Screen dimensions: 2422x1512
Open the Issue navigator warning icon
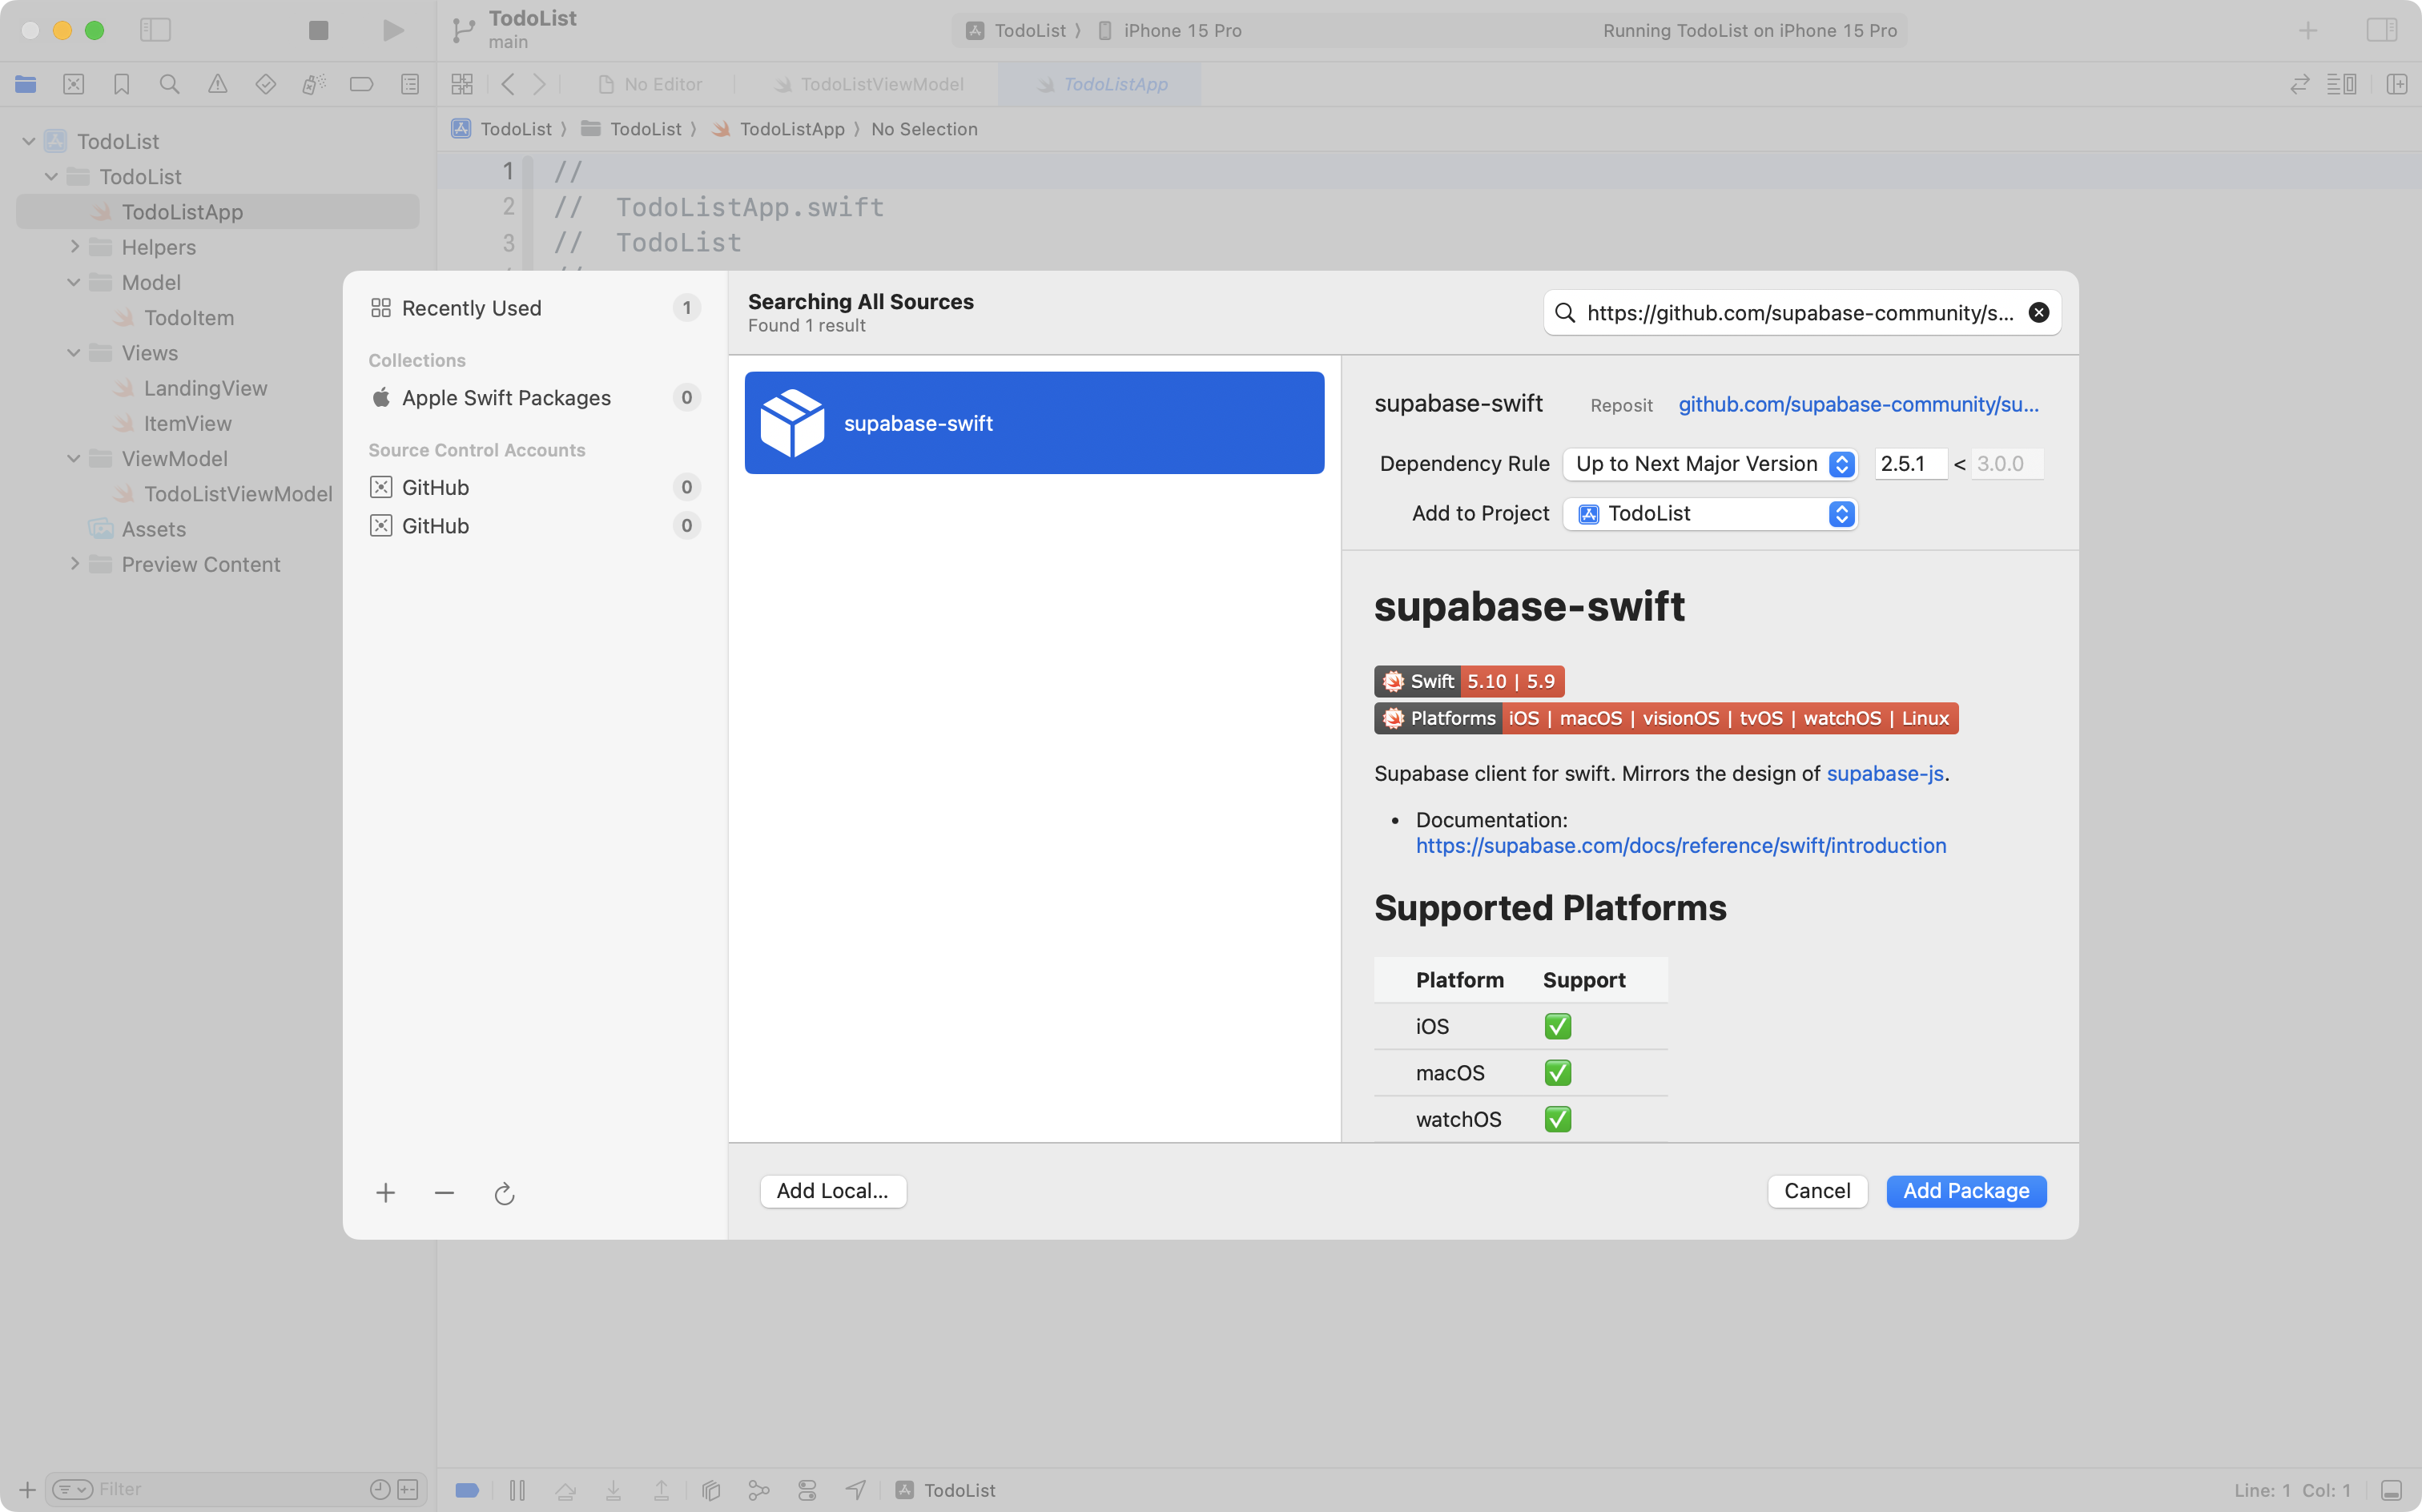217,84
